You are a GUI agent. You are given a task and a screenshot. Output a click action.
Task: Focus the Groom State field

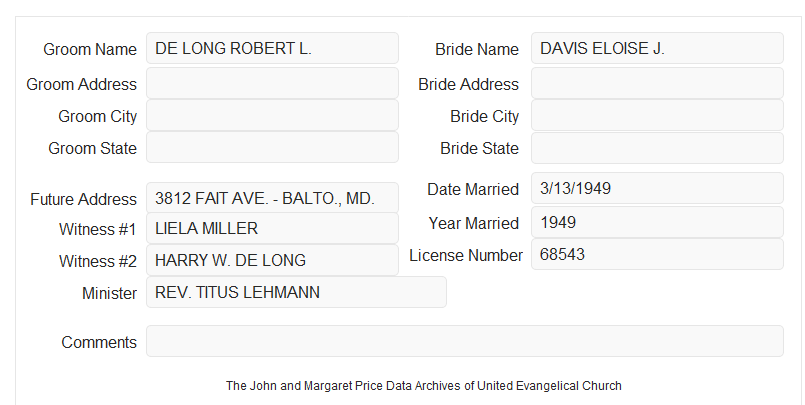(272, 147)
